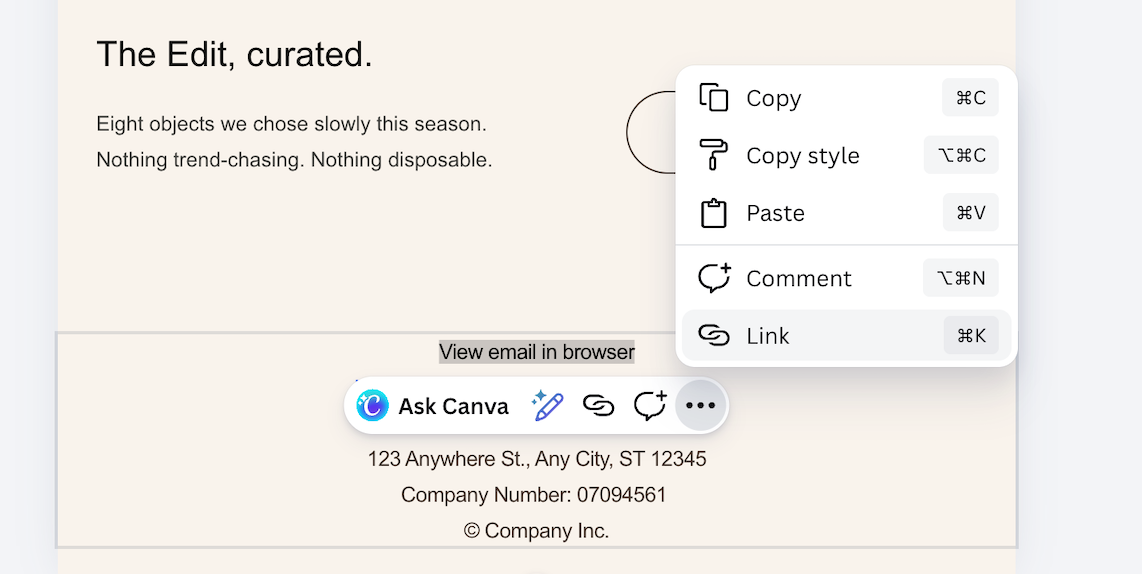The height and width of the screenshot is (574, 1142).
Task: Select the "© Company Inc." footer text
Action: (536, 531)
